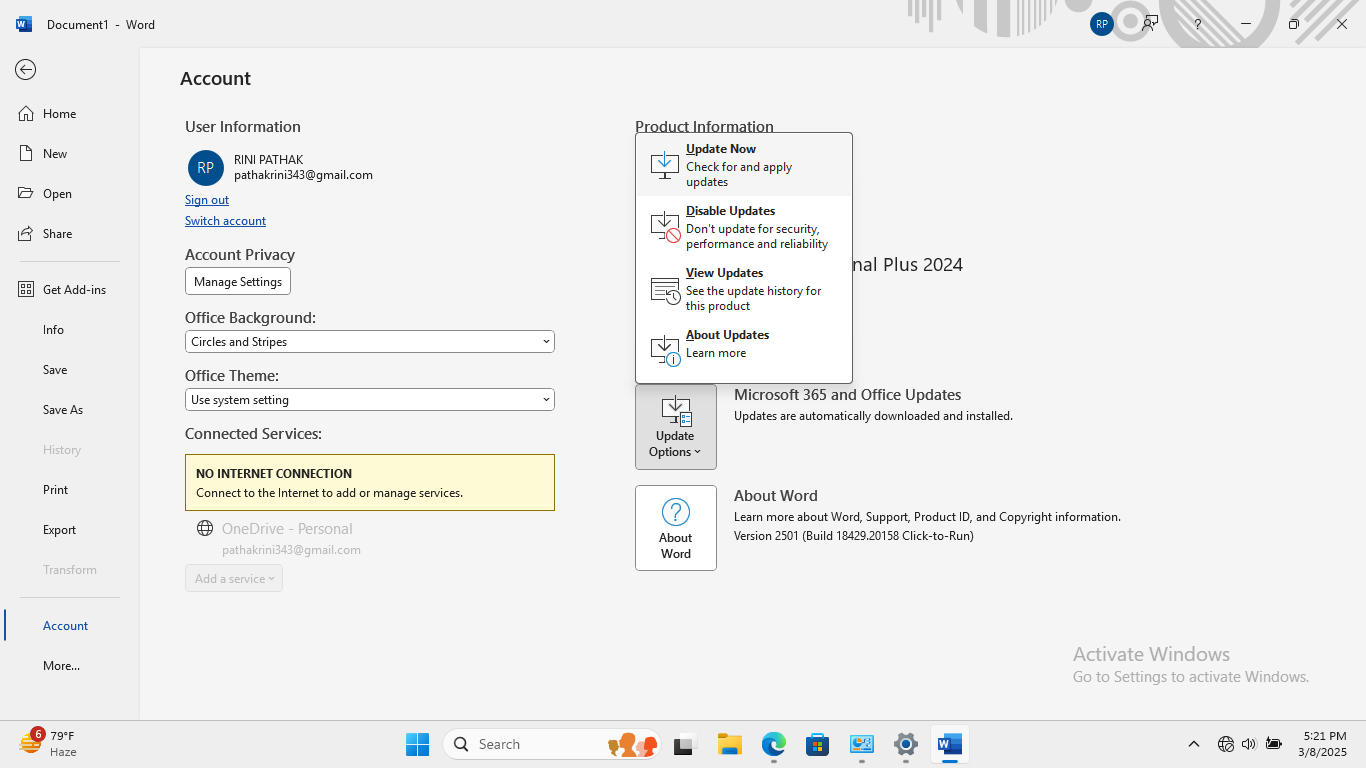Click the User Information heading

pyautogui.click(x=243, y=127)
